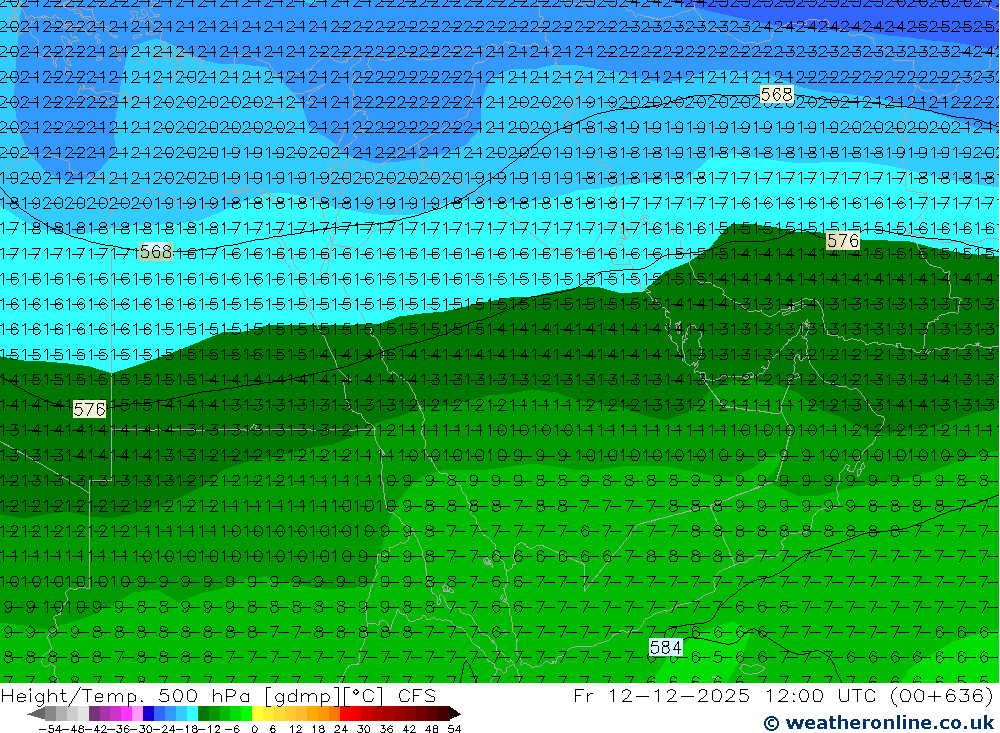Click the CFS model name label
This screenshot has width=1000, height=733.
click(417, 695)
